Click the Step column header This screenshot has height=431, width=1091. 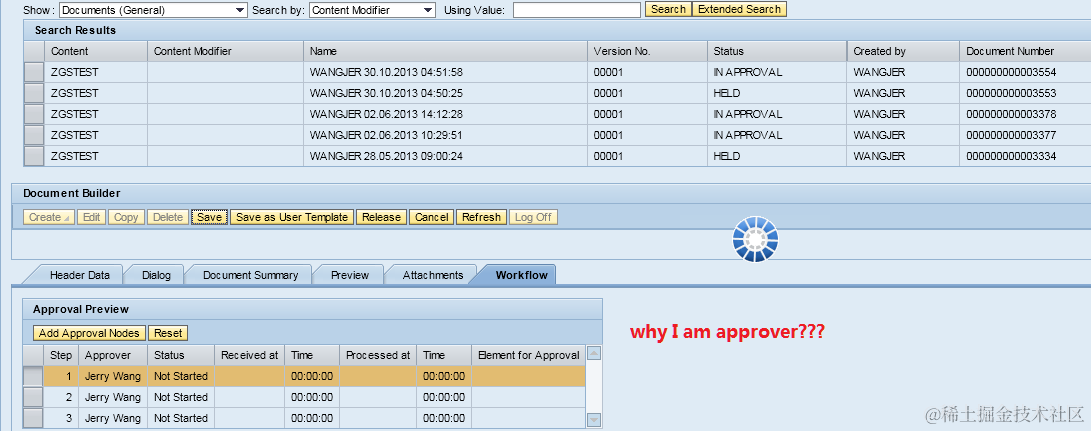[61, 355]
